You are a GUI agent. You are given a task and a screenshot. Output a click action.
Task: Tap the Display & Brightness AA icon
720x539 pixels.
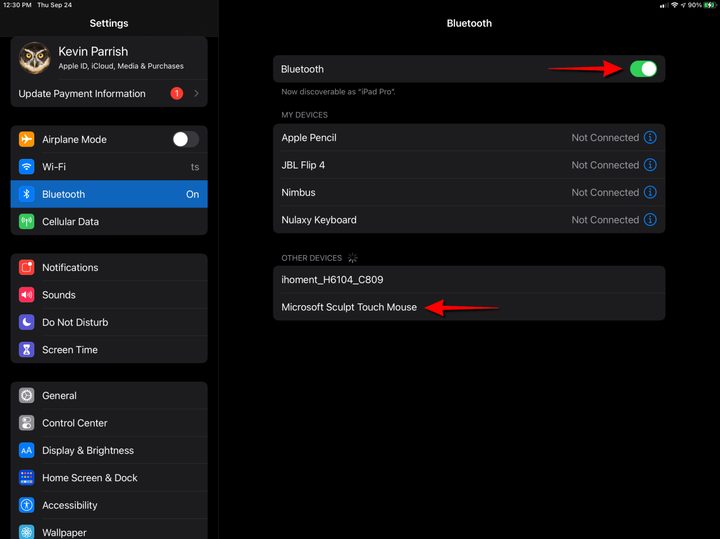(x=27, y=450)
